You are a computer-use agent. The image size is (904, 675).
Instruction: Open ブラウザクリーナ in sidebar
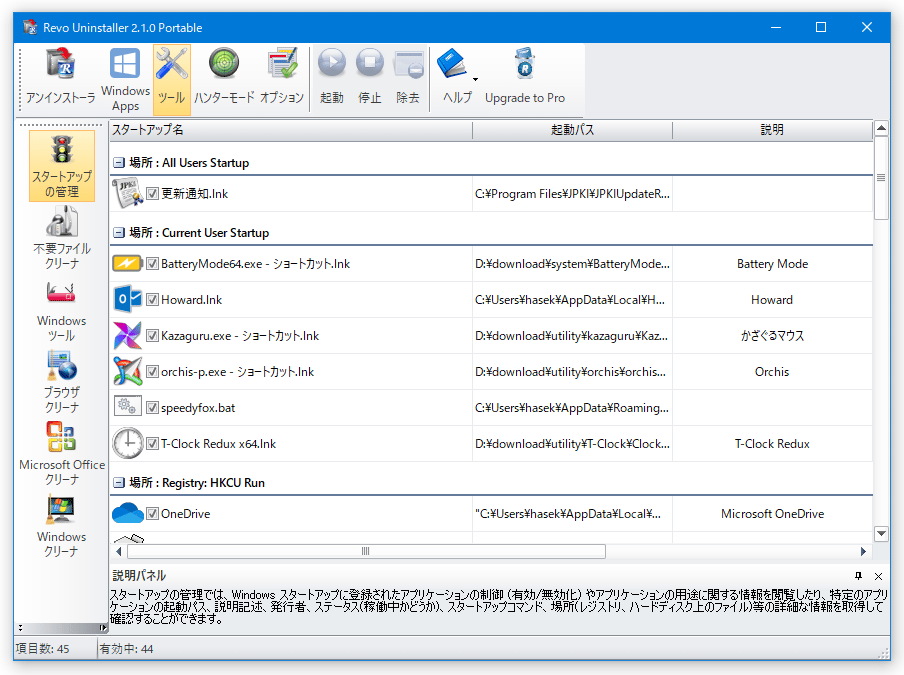(62, 382)
